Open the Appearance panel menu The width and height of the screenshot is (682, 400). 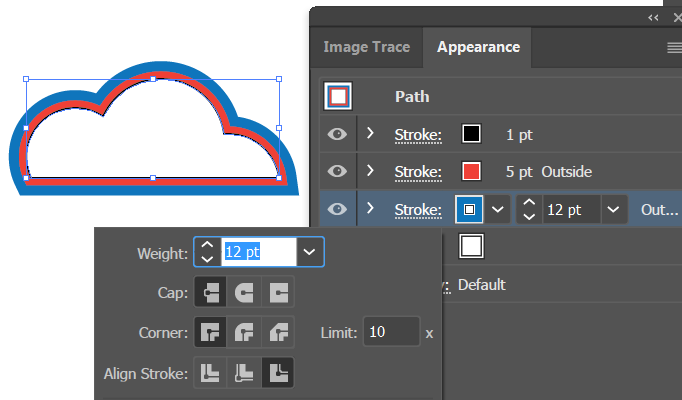pyautogui.click(x=674, y=47)
